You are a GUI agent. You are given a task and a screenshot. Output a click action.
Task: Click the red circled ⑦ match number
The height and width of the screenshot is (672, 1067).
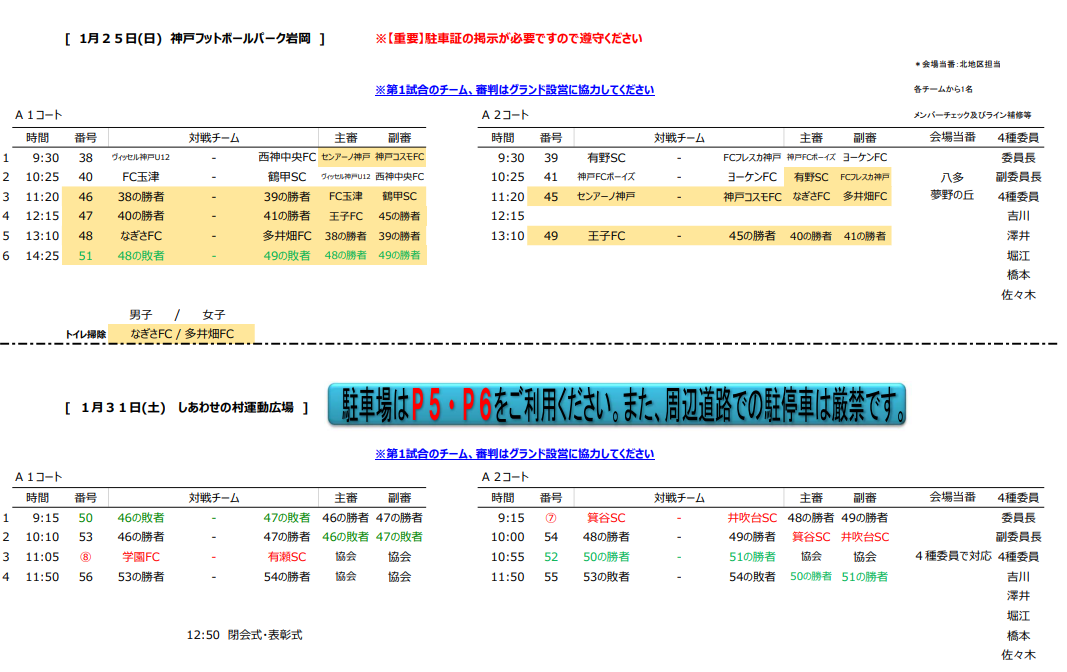pos(550,518)
